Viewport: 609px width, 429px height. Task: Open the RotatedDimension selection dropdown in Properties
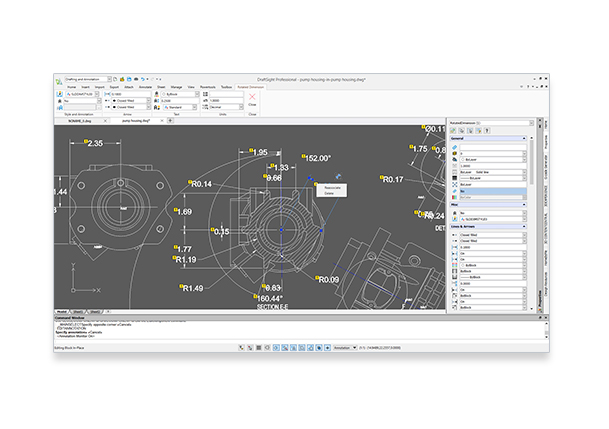click(x=531, y=123)
